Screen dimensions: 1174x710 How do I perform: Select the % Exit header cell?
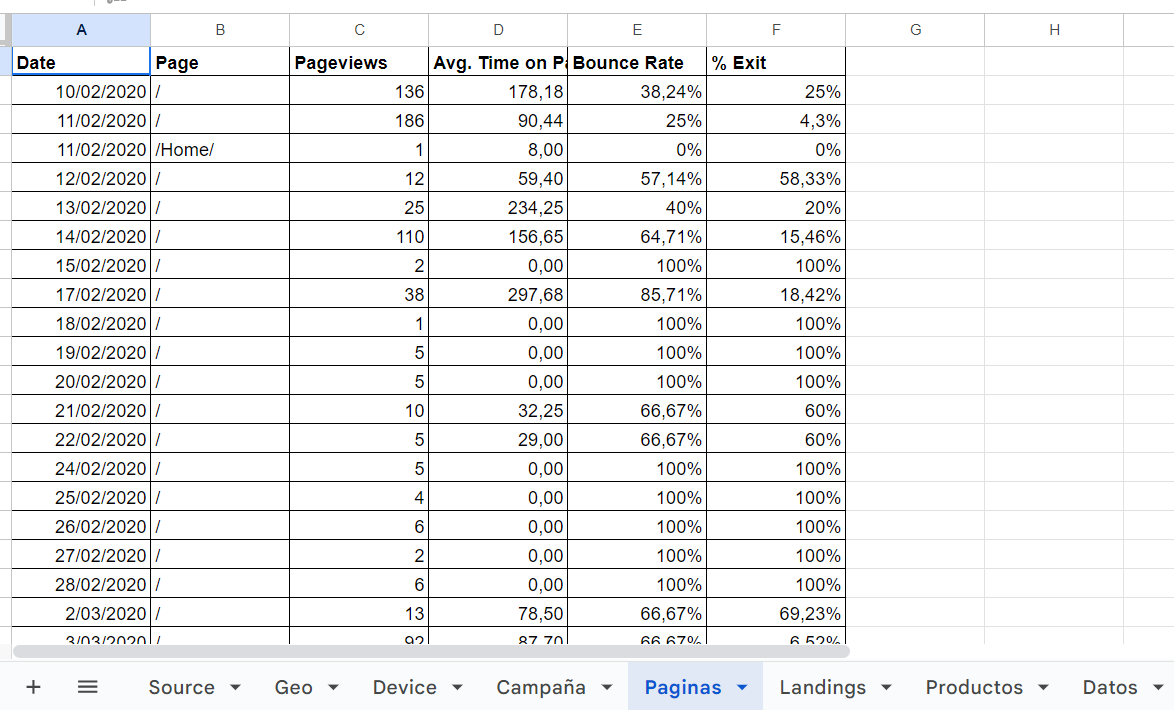pyautogui.click(x=776, y=62)
